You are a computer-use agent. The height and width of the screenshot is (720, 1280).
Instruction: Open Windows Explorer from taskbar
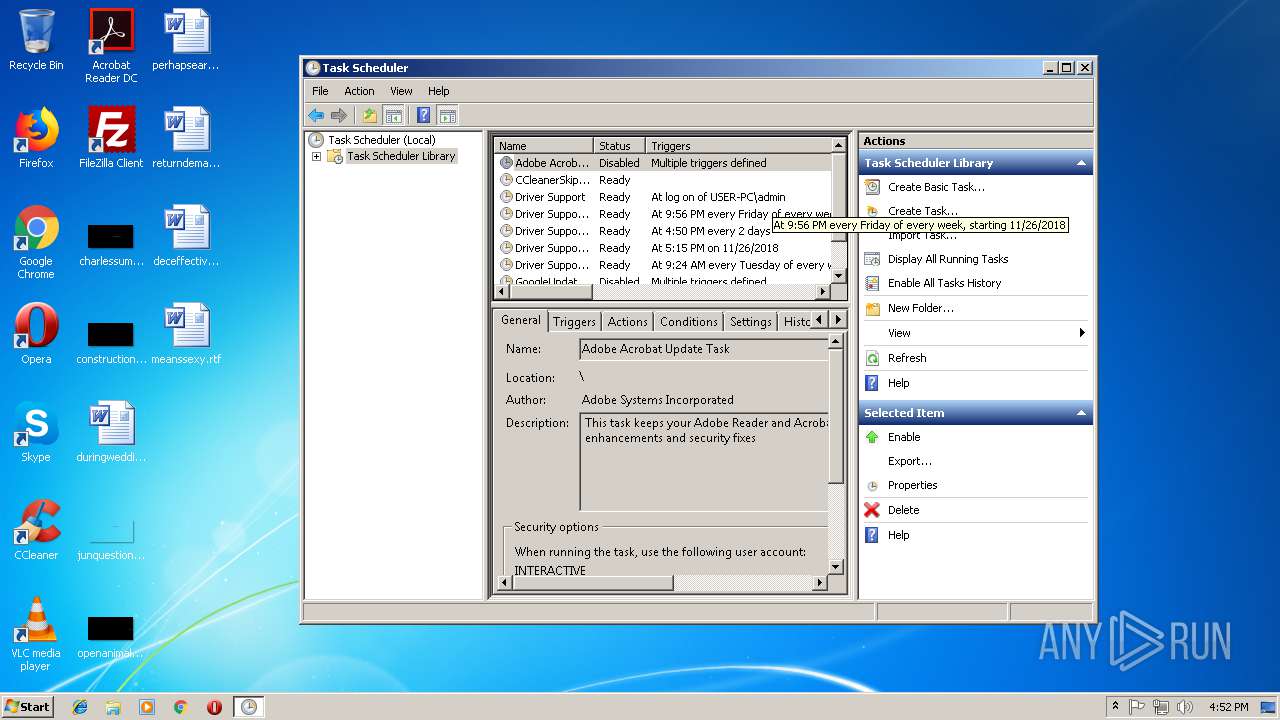click(113, 707)
